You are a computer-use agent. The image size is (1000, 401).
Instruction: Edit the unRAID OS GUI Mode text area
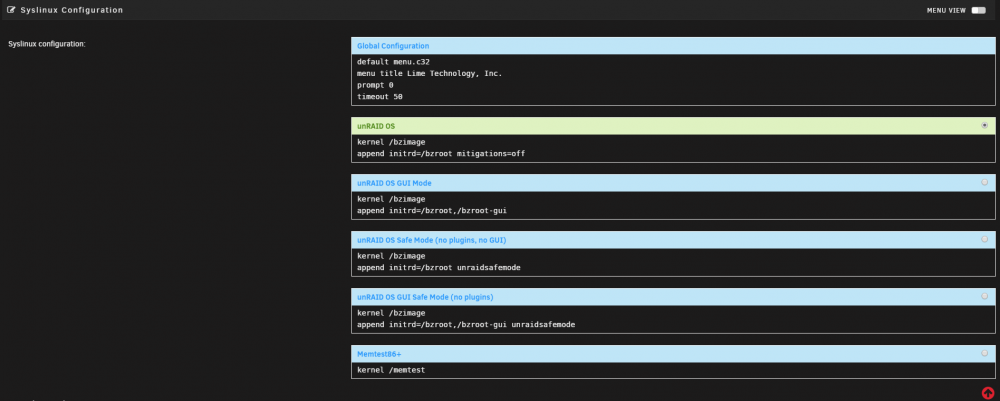click(x=673, y=205)
